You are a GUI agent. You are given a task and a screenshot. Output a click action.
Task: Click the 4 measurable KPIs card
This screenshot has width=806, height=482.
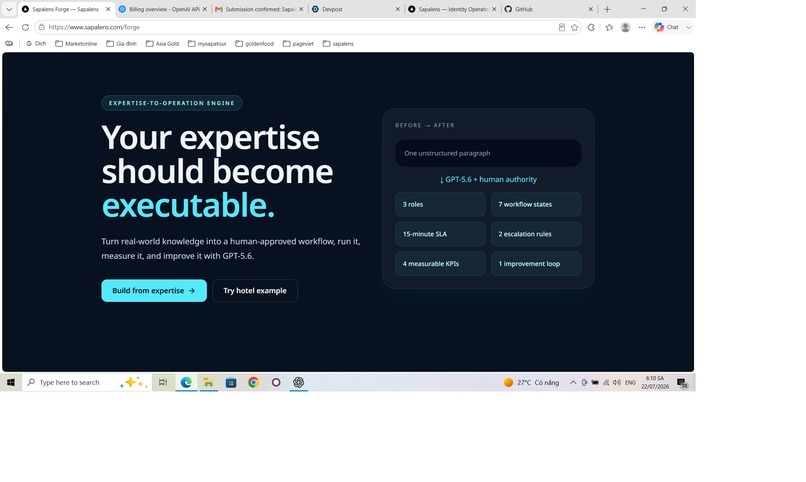pos(441,264)
